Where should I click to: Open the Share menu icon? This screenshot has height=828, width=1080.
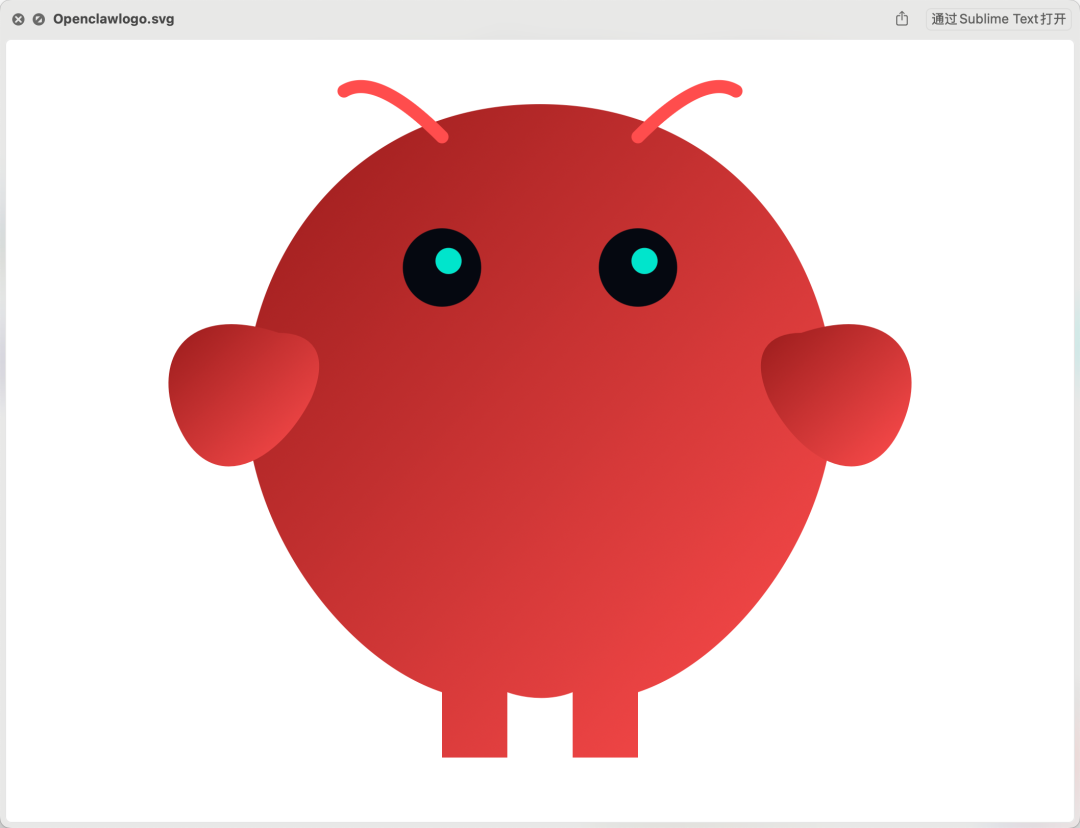coord(902,19)
